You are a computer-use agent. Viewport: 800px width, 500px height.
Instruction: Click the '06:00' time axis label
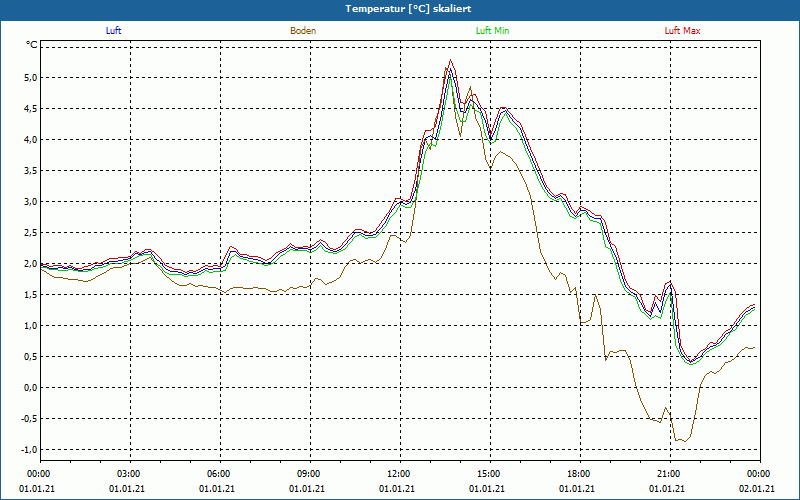[x=217, y=474]
